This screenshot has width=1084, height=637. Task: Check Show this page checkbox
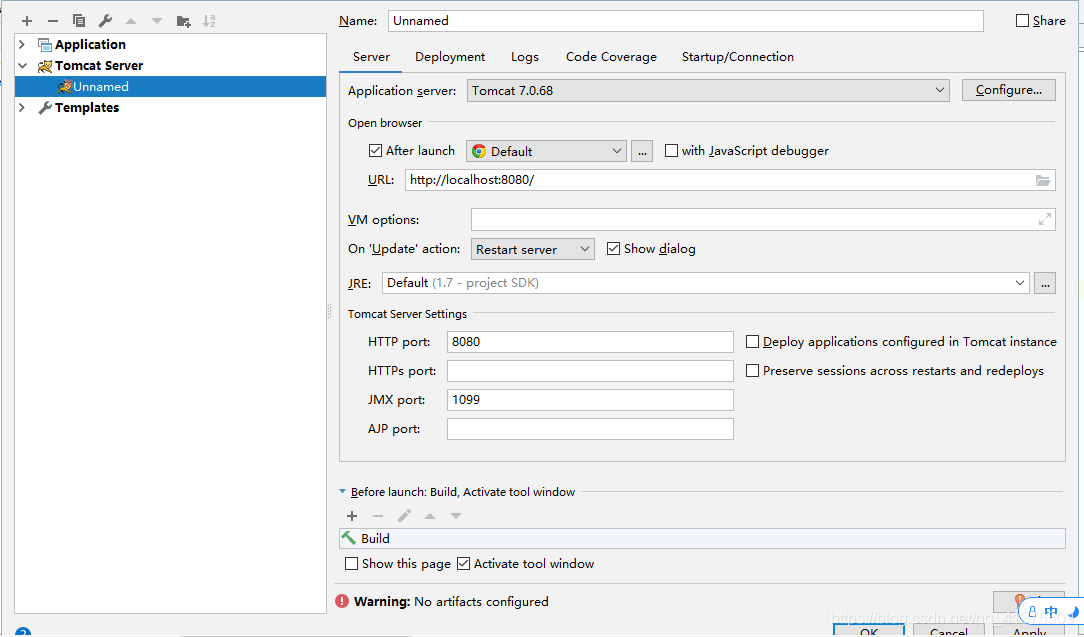[x=351, y=564]
